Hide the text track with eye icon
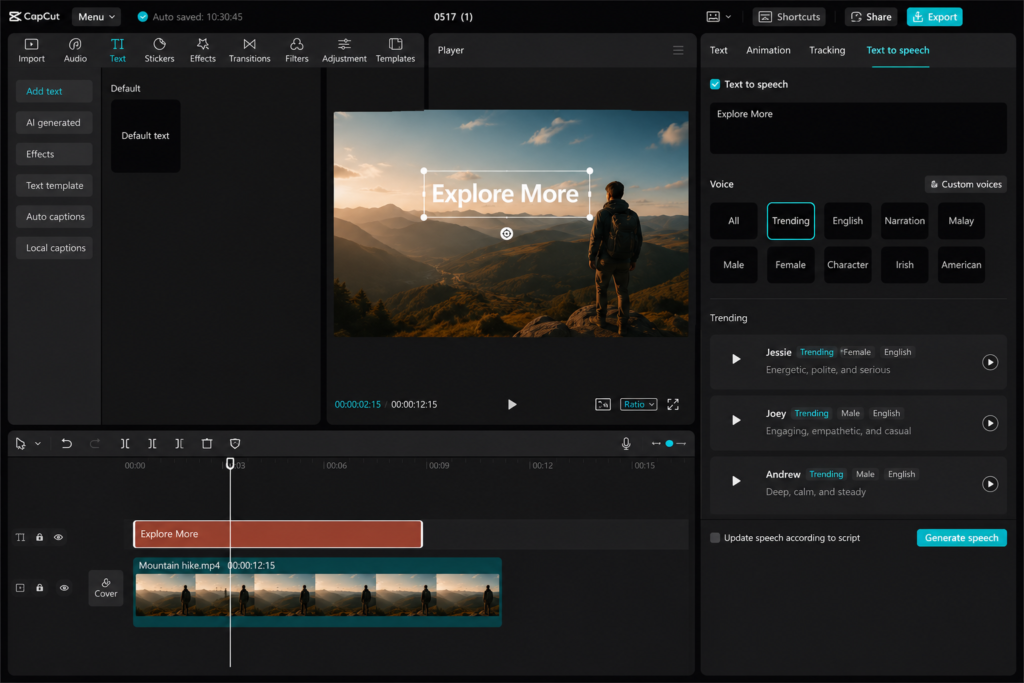1024x683 pixels. [x=58, y=537]
